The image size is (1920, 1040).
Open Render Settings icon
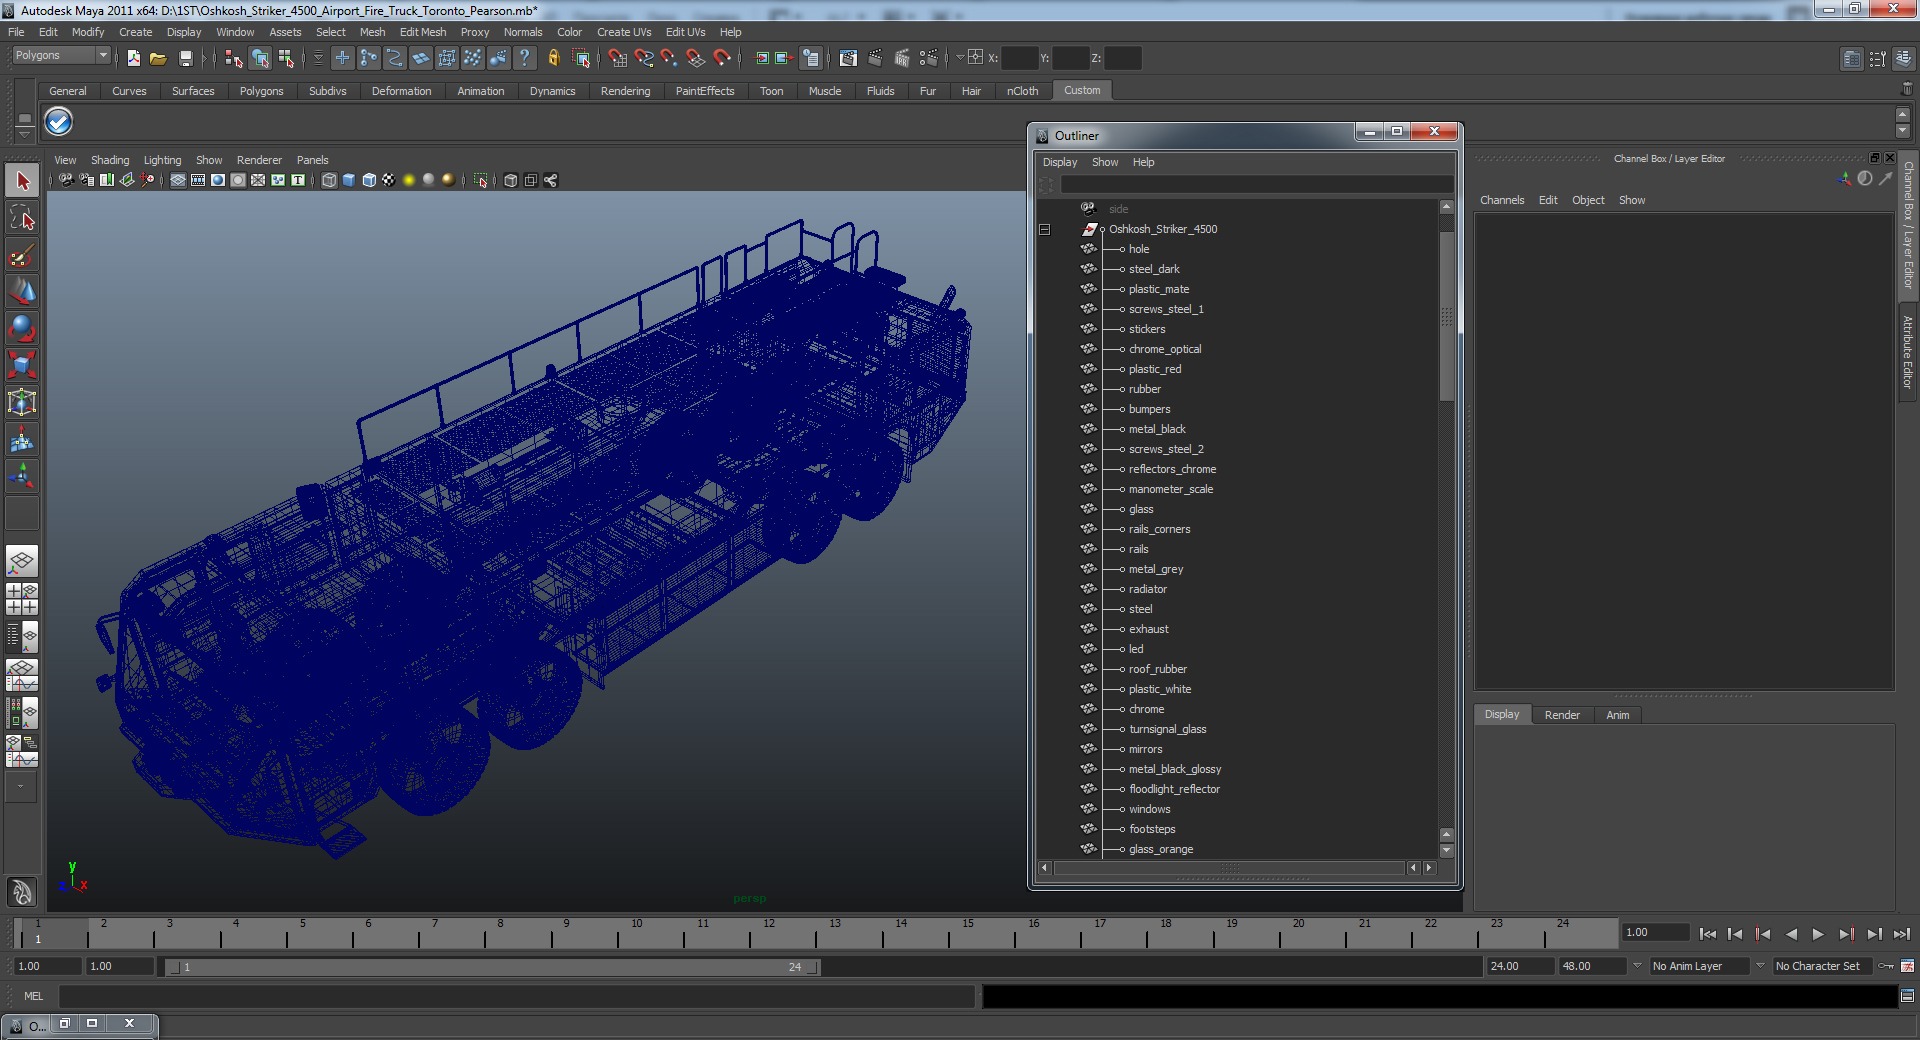tap(928, 58)
